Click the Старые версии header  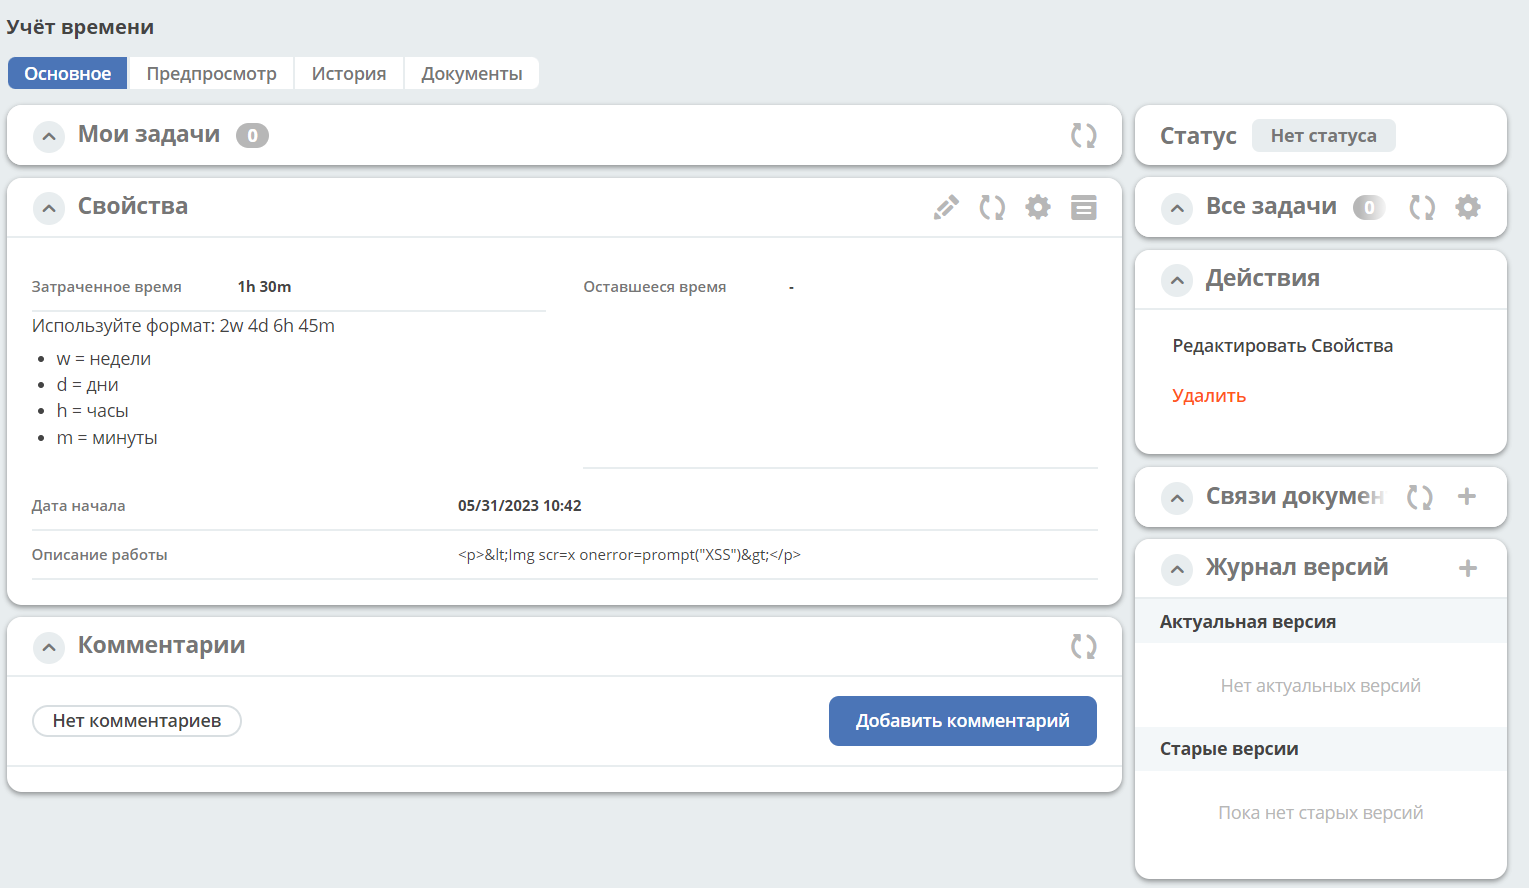[x=1229, y=748]
